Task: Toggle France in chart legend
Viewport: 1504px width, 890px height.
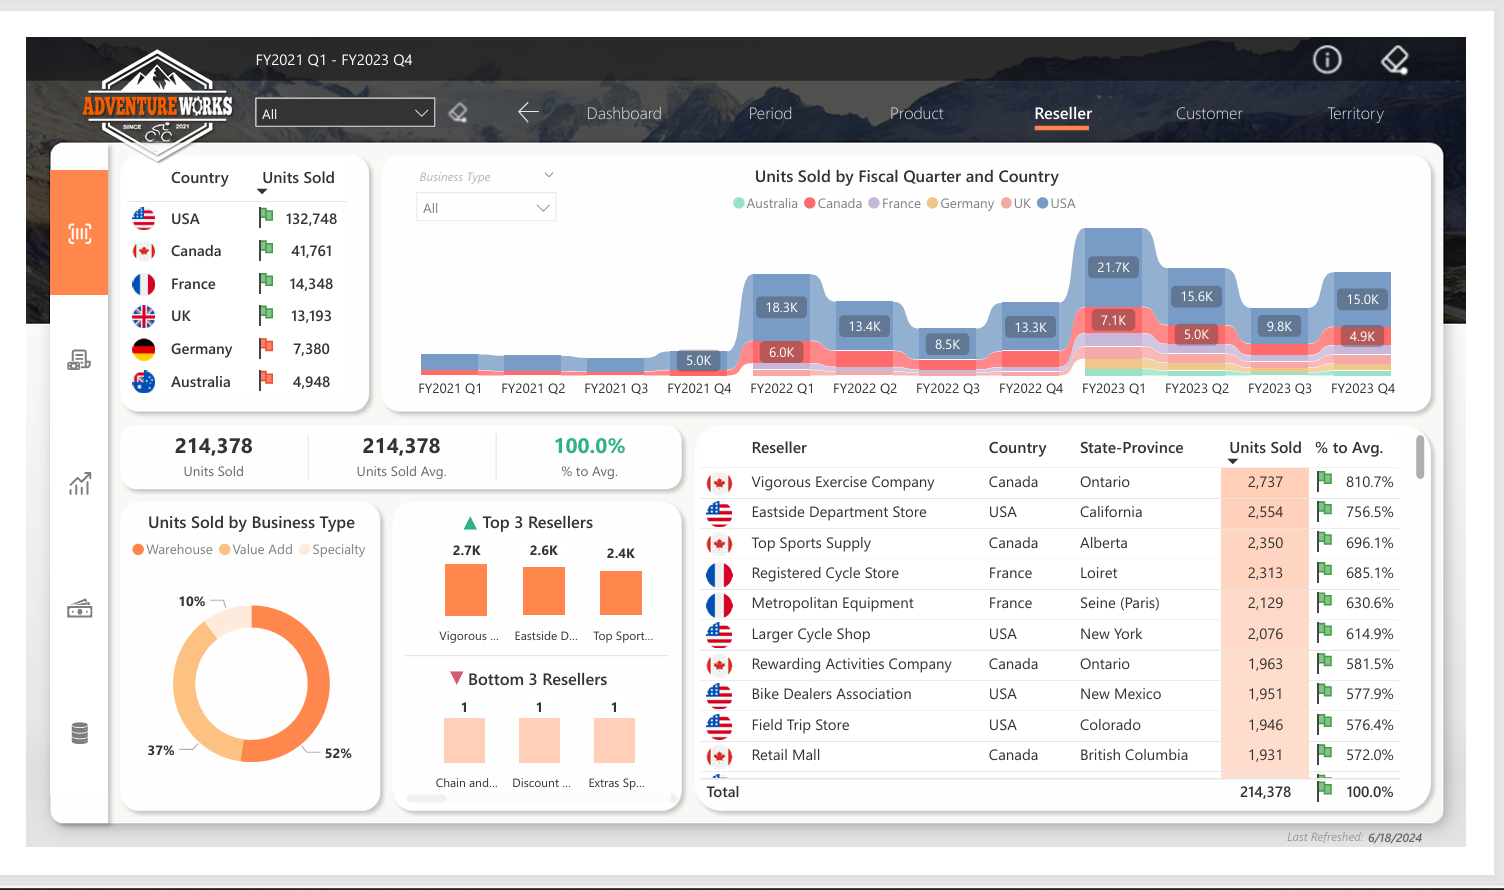Action: coord(895,203)
